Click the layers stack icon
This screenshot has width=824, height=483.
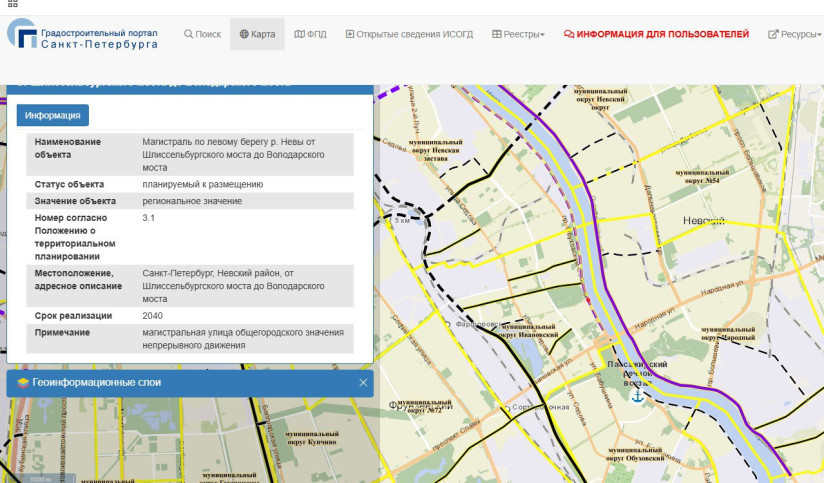(23, 383)
